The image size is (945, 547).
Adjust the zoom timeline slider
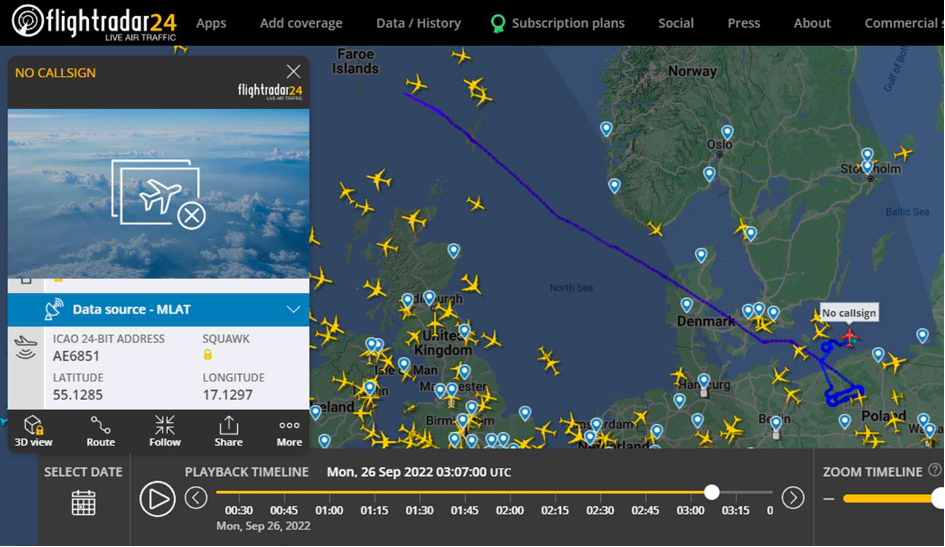click(937, 498)
